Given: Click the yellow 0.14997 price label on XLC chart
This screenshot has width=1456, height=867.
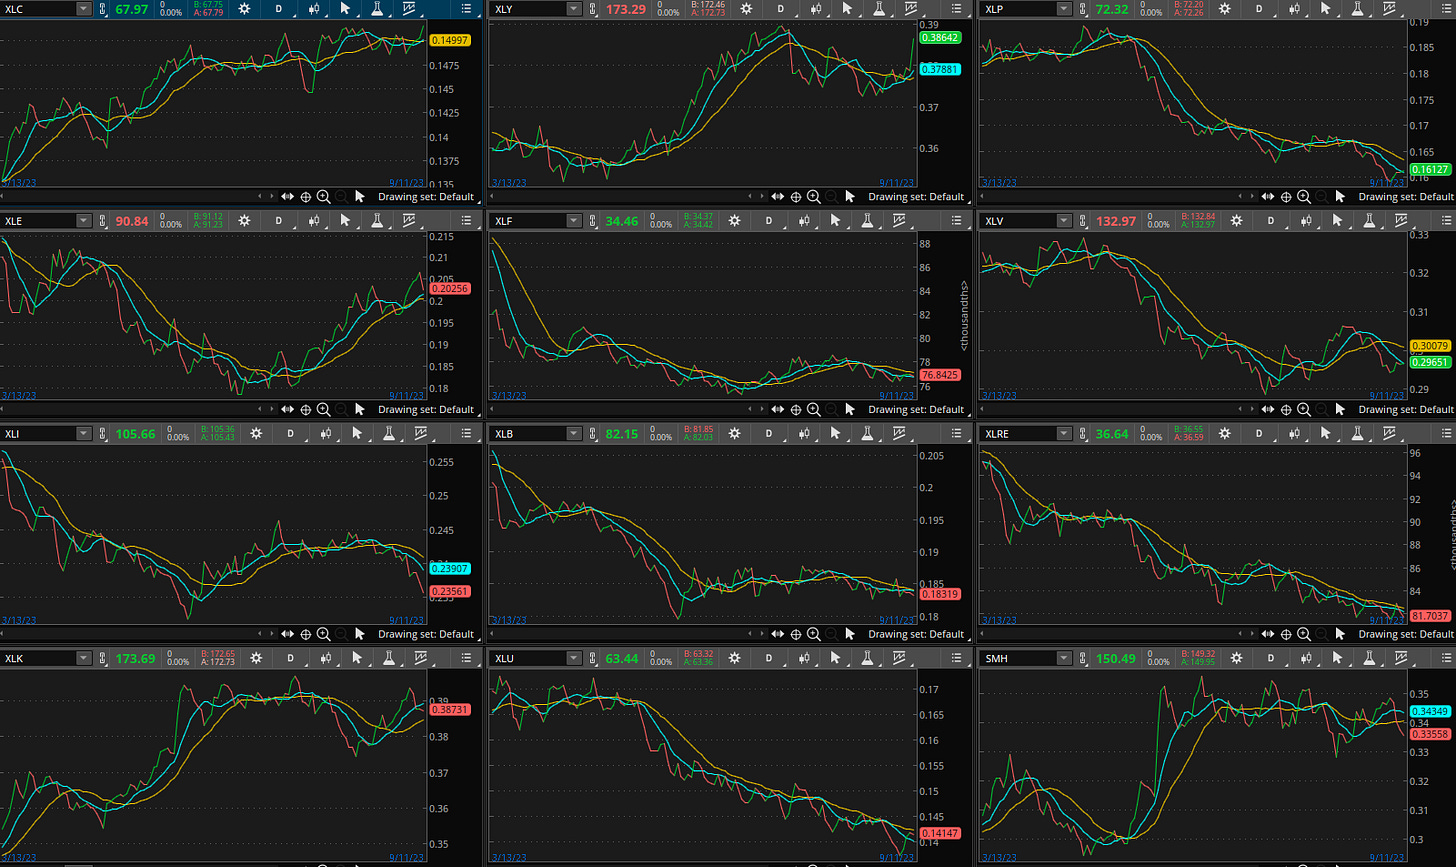Looking at the screenshot, I should tap(448, 40).
